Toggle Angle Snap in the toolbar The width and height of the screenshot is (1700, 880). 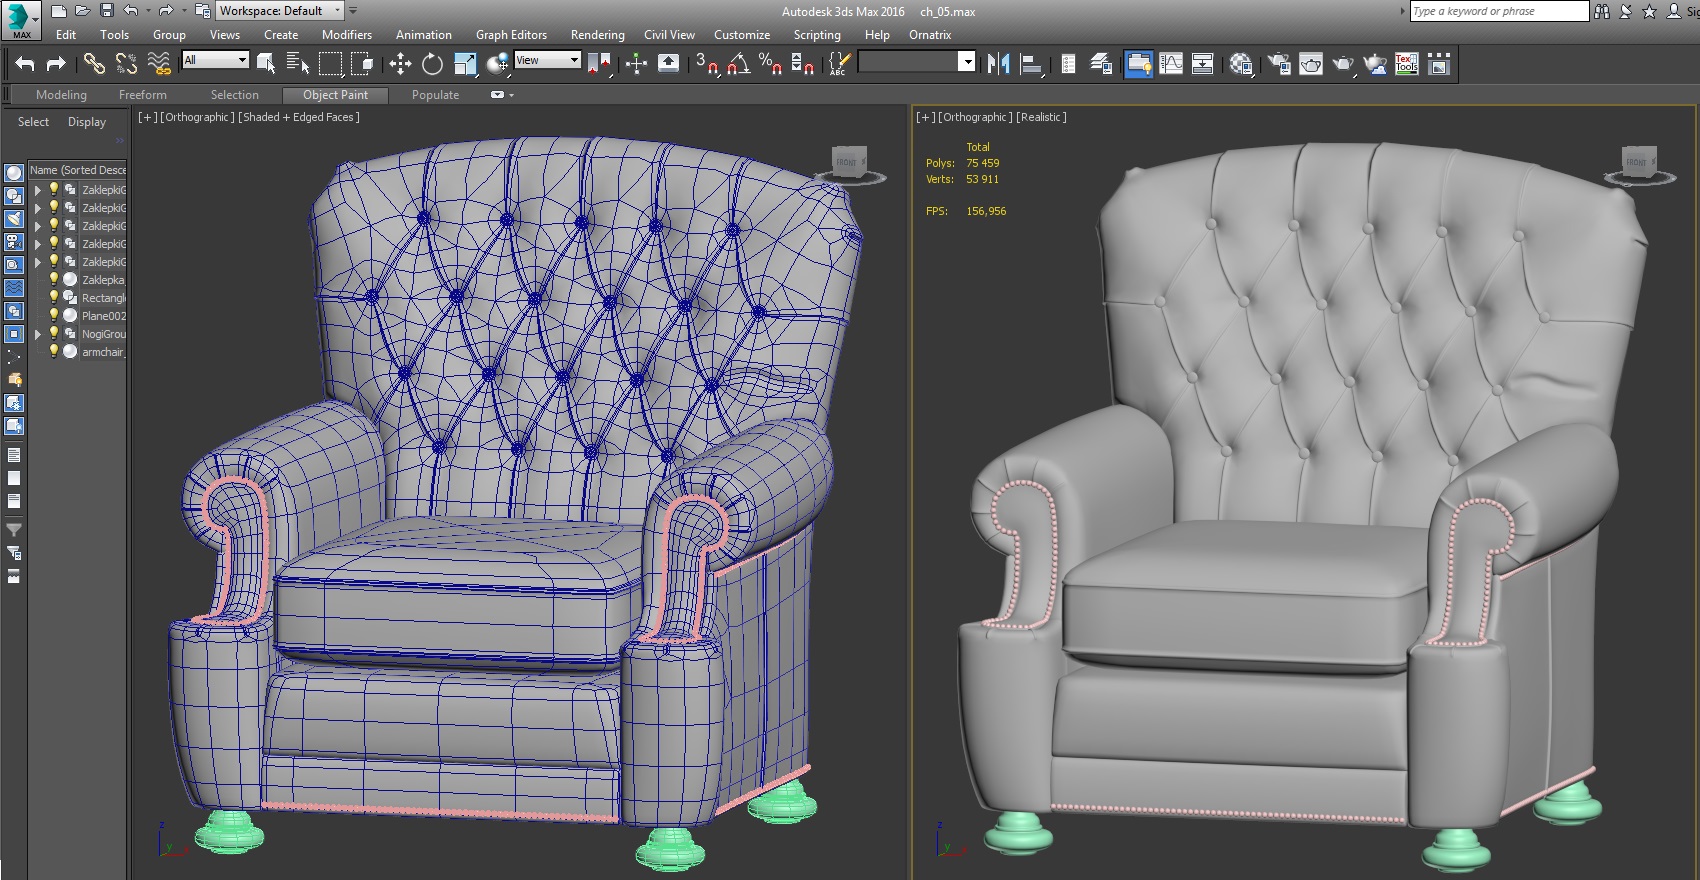click(x=738, y=64)
